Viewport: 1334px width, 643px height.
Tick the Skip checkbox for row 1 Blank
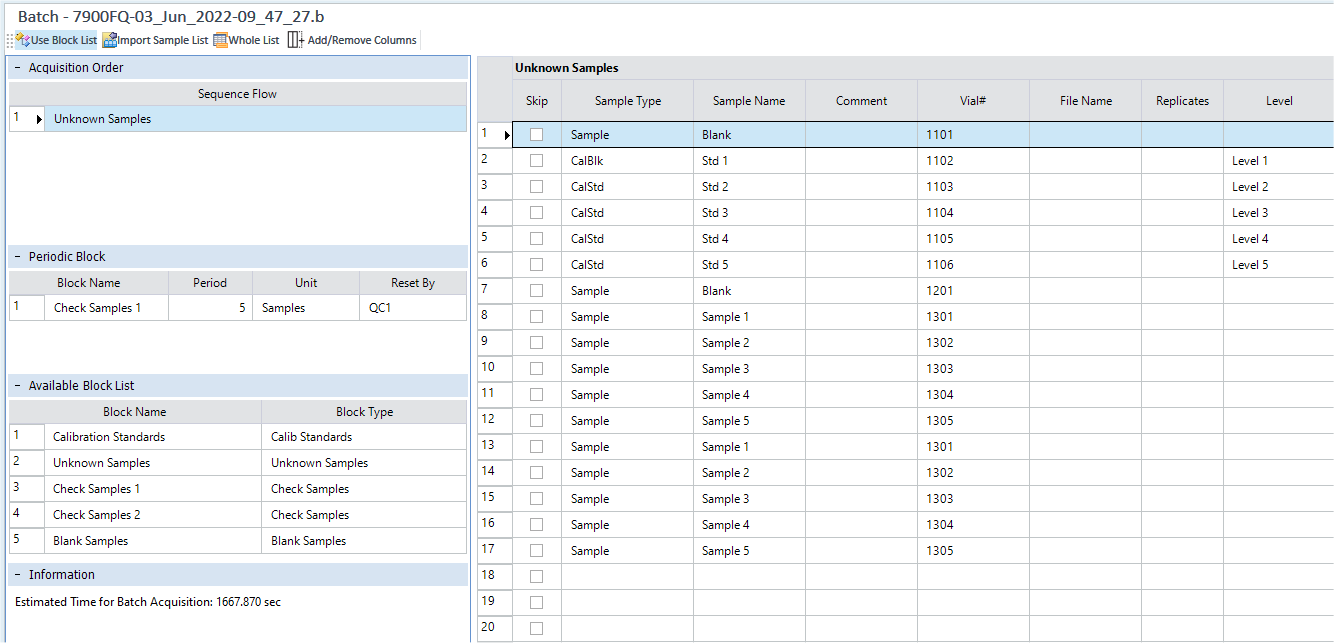(x=537, y=135)
